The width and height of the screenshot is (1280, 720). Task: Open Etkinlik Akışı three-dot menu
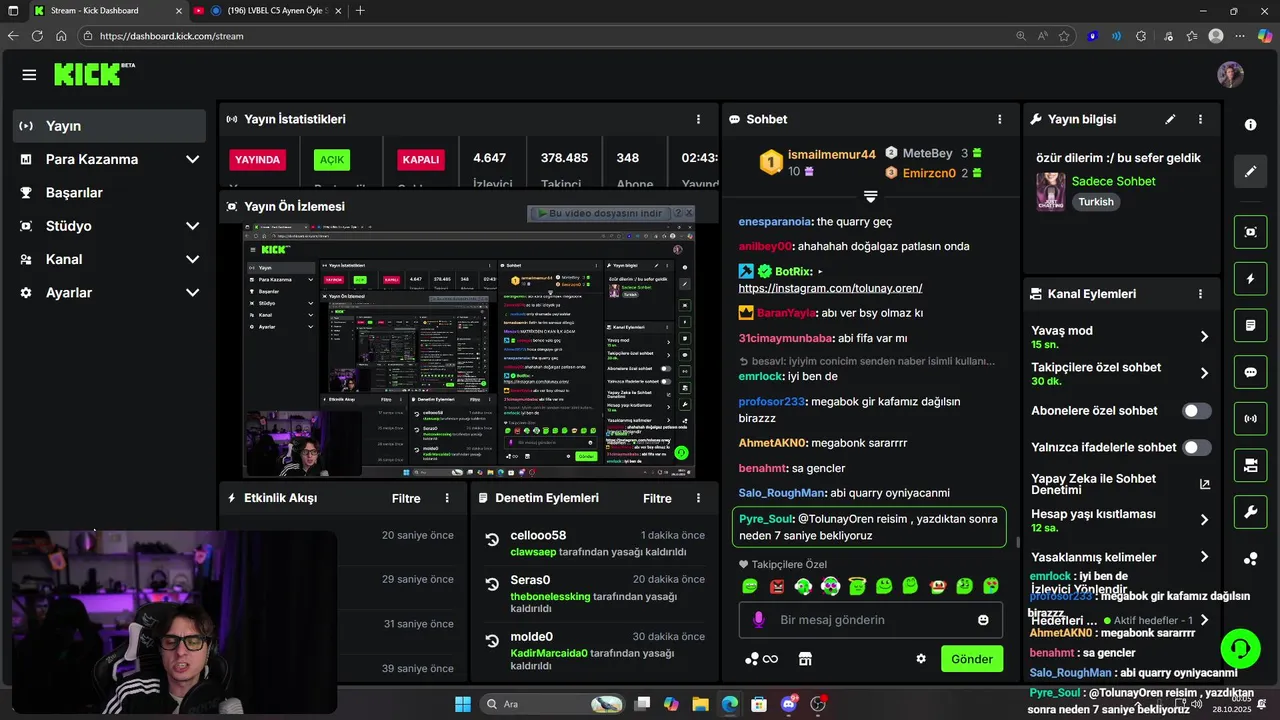pyautogui.click(x=447, y=498)
